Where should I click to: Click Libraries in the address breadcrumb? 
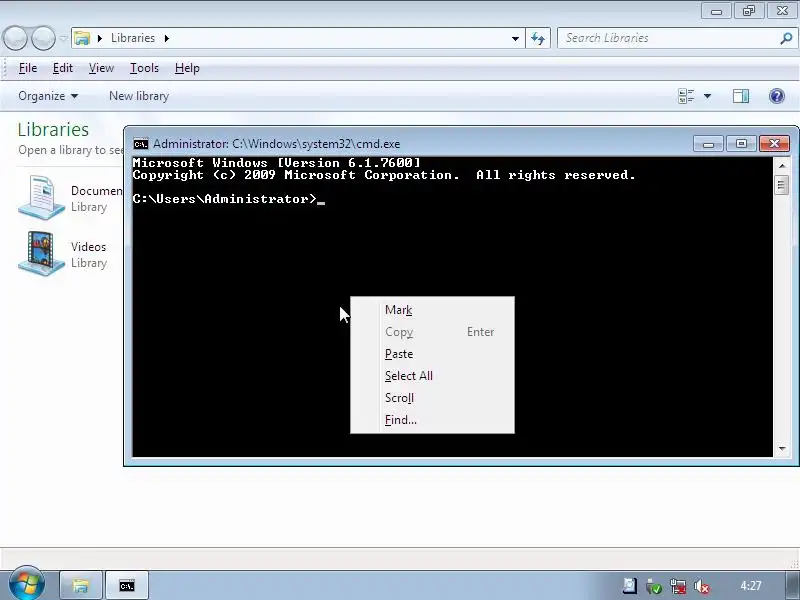(133, 38)
